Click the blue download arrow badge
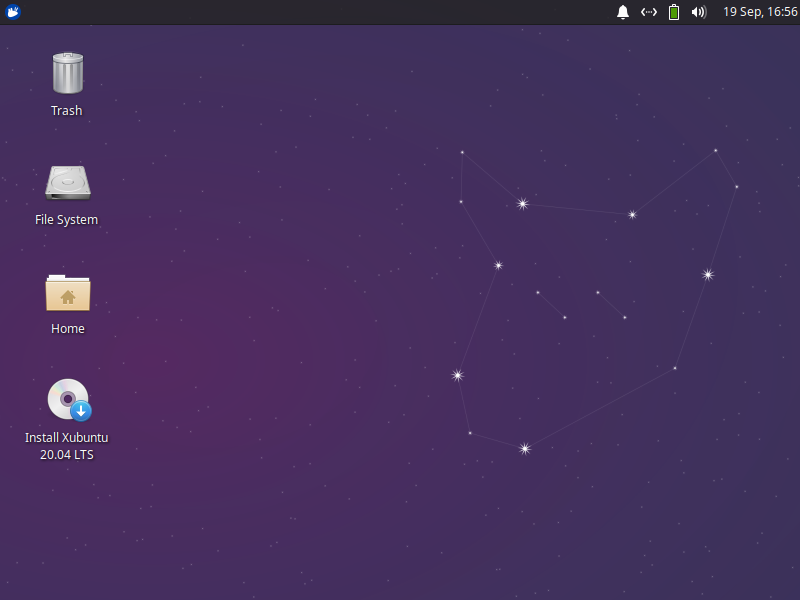The height and width of the screenshot is (600, 800). [x=82, y=410]
